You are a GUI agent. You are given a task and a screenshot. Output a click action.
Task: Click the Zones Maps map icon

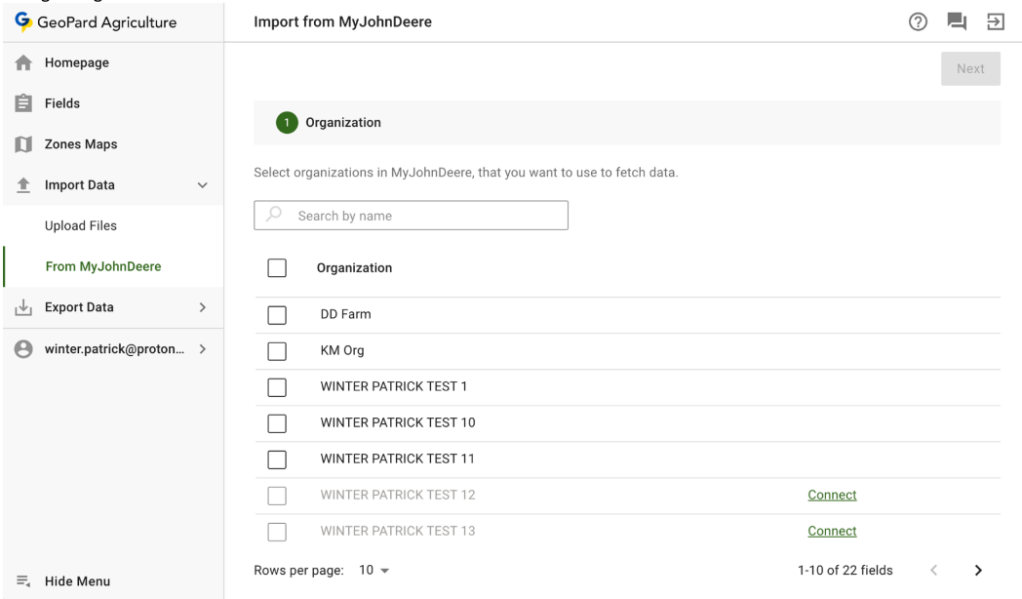tap(23, 145)
